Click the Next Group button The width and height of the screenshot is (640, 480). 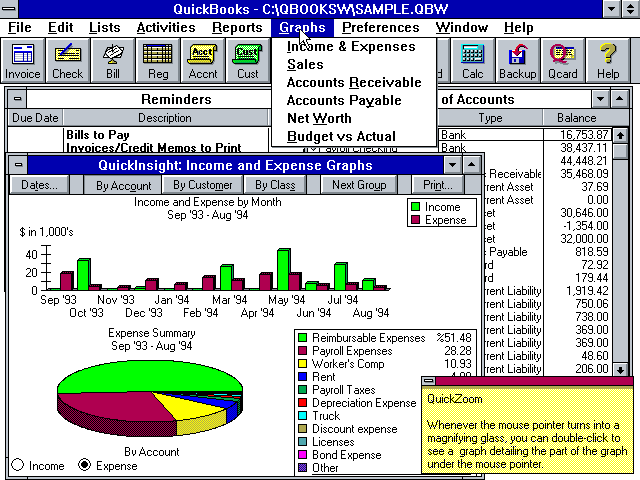[359, 185]
